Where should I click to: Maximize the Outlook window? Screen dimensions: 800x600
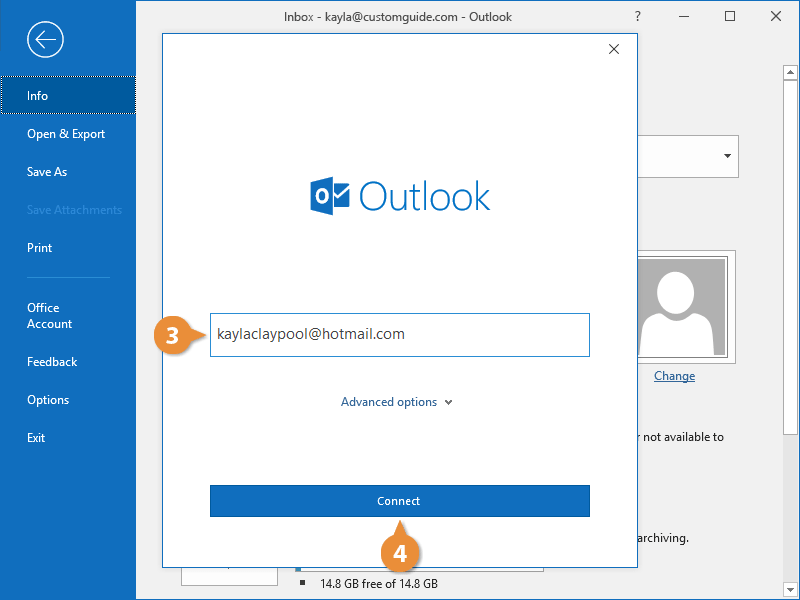pos(730,16)
